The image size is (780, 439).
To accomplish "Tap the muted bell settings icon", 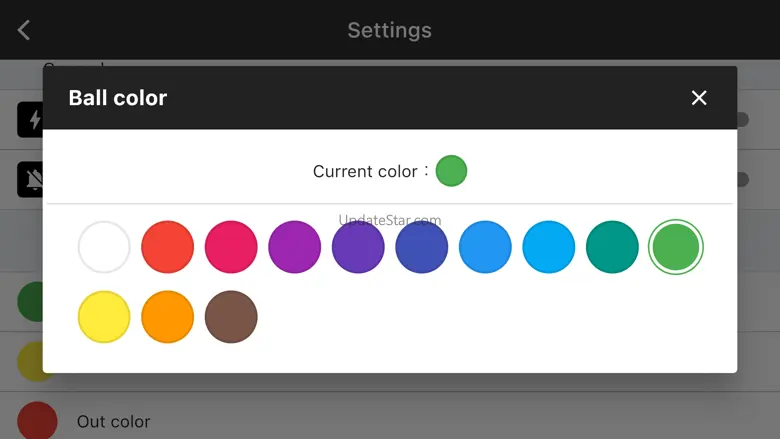I will coord(31,179).
